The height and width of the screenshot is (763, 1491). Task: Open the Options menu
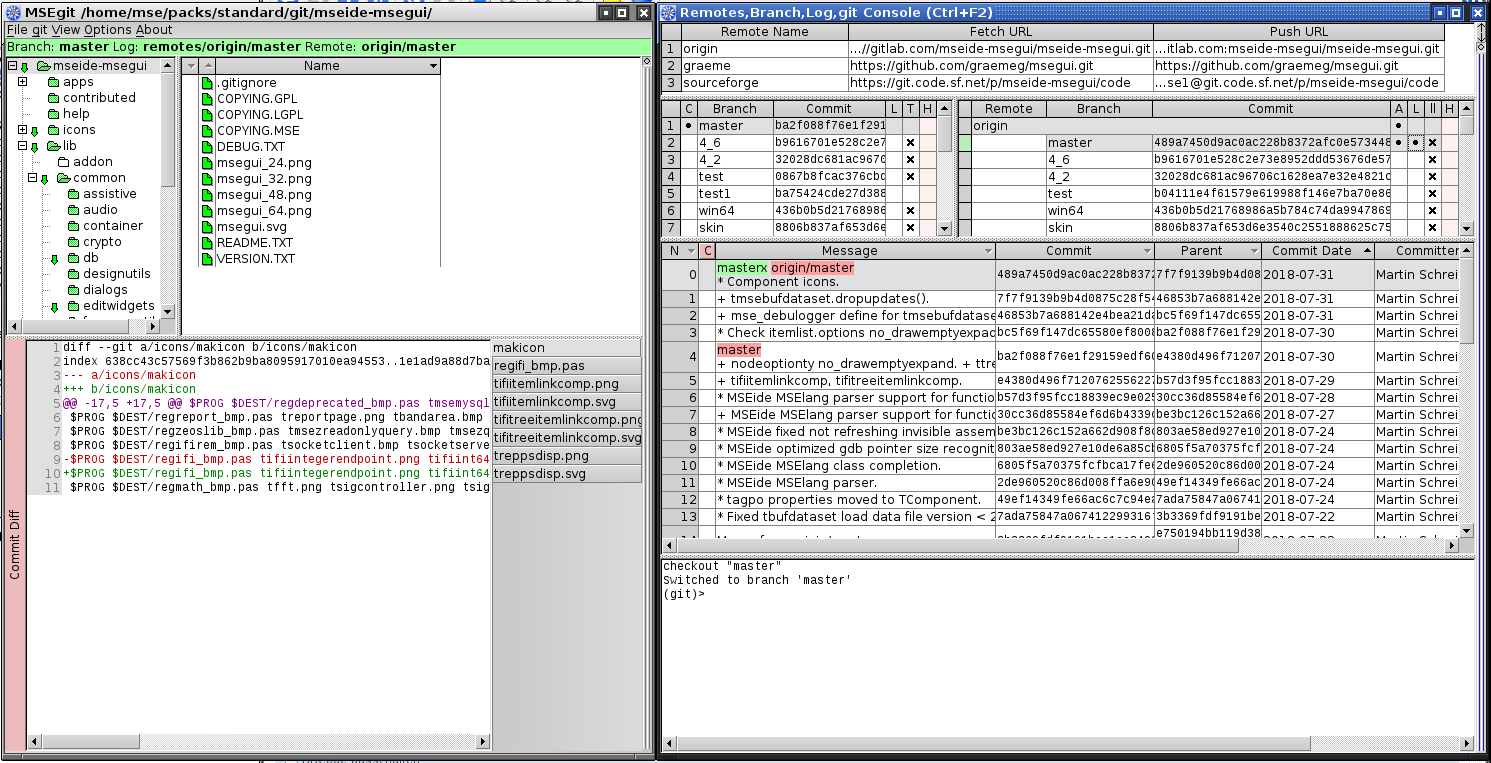click(x=107, y=30)
